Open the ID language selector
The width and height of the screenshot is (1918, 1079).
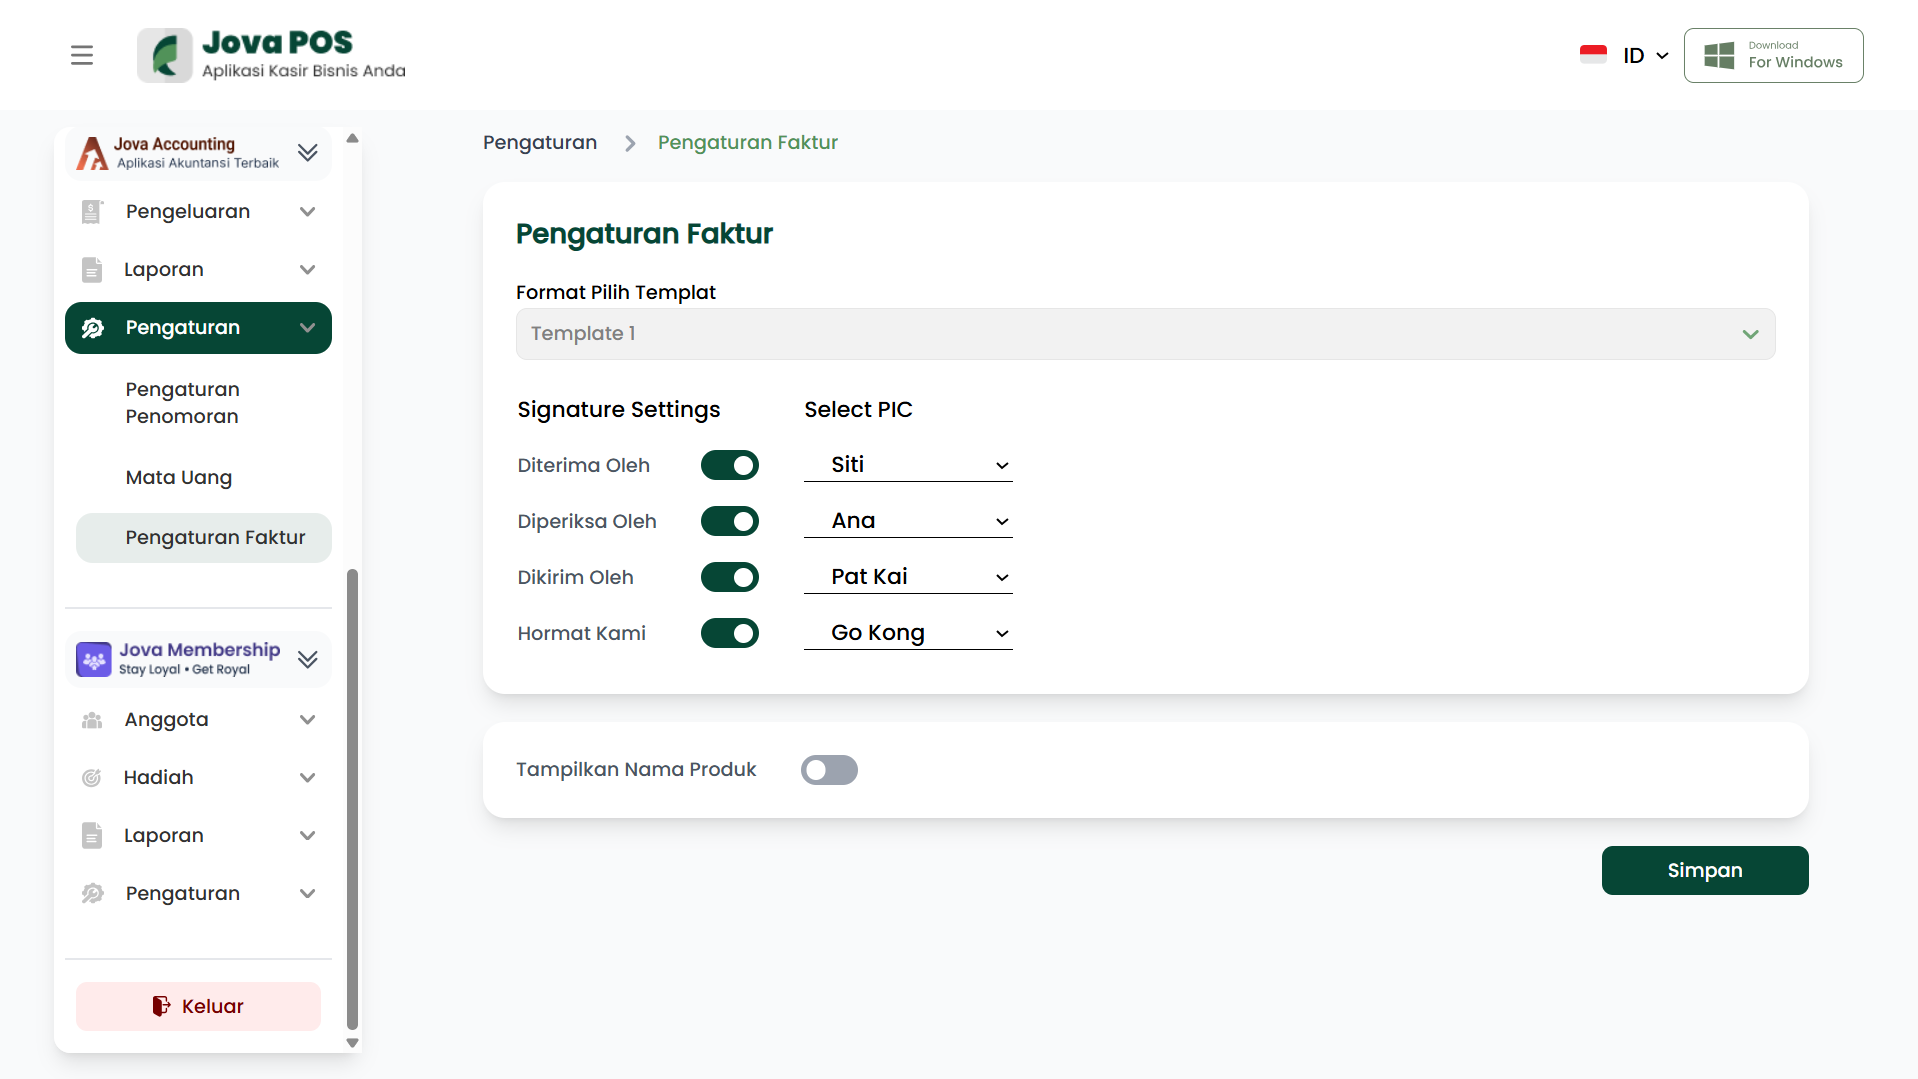click(x=1645, y=56)
